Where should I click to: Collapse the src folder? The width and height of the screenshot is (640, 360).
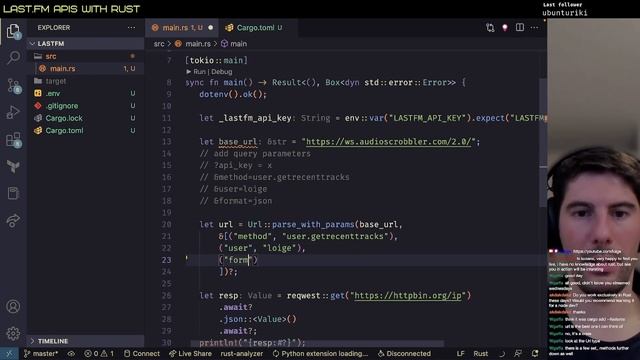[x=87, y=56]
